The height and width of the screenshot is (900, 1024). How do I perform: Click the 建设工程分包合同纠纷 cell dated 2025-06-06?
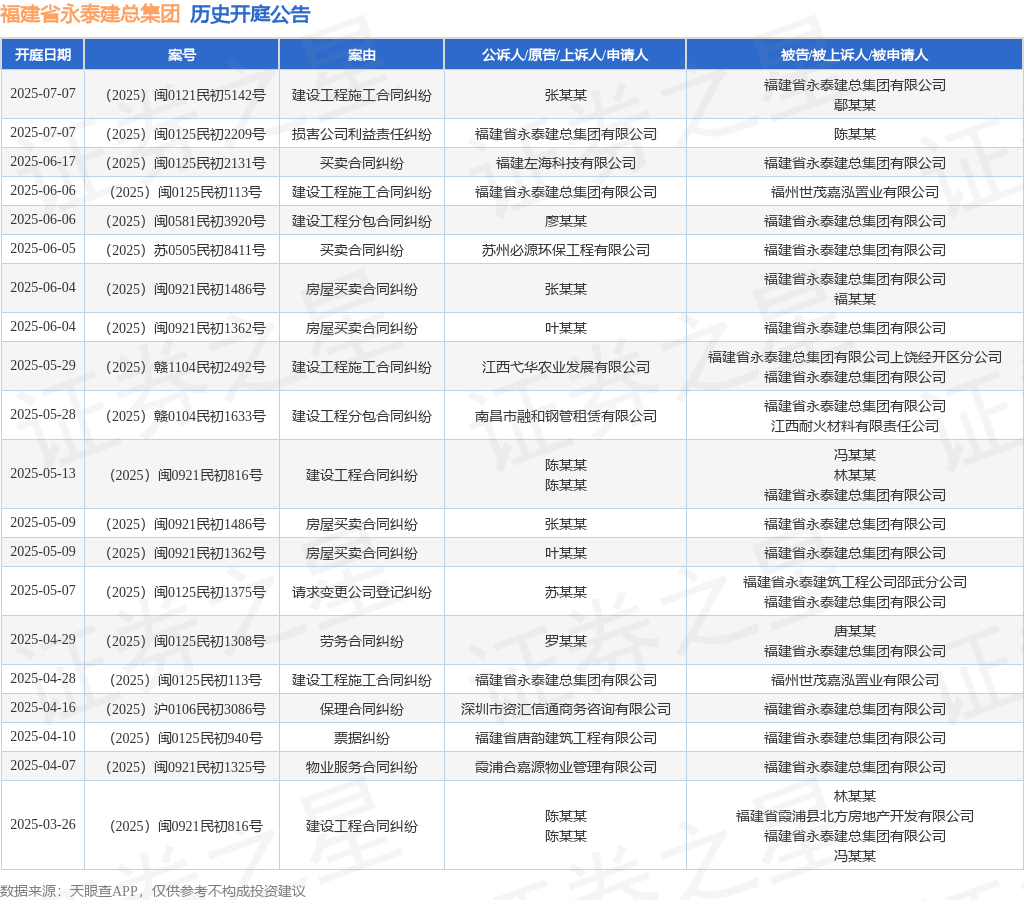coord(362,221)
